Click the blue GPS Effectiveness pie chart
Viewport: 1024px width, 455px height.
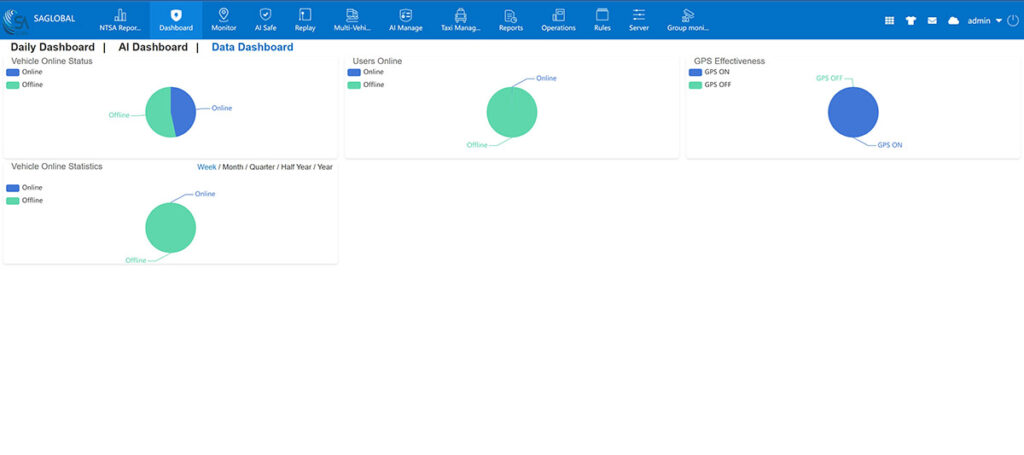pyautogui.click(x=853, y=112)
